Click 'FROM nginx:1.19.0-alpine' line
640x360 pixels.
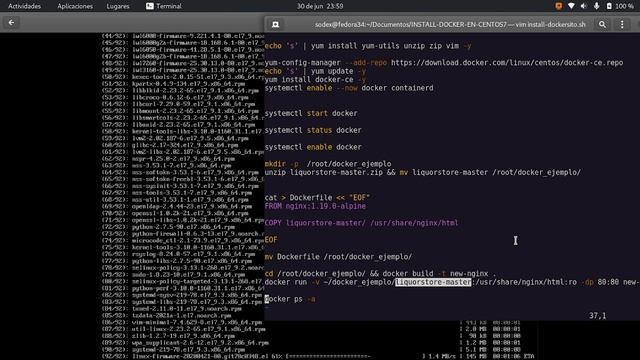click(x=315, y=206)
